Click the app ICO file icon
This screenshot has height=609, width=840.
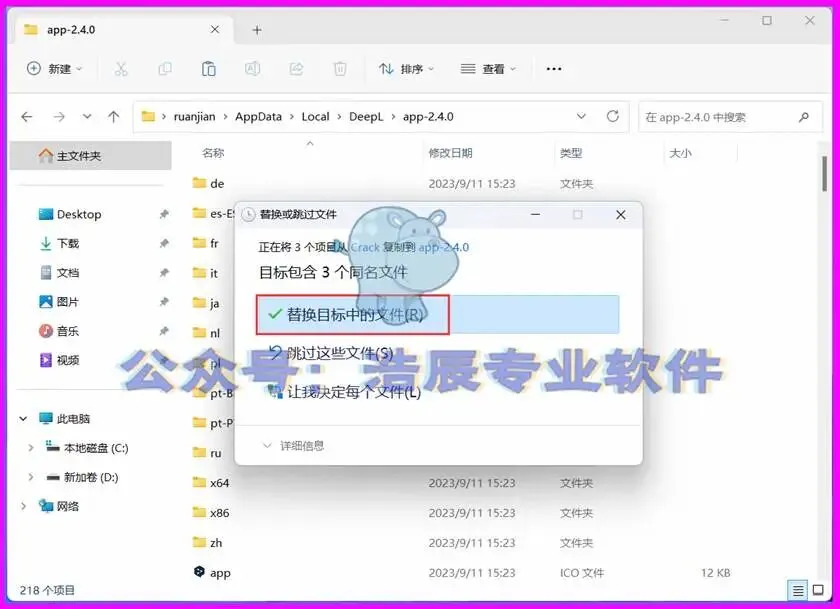(x=199, y=572)
